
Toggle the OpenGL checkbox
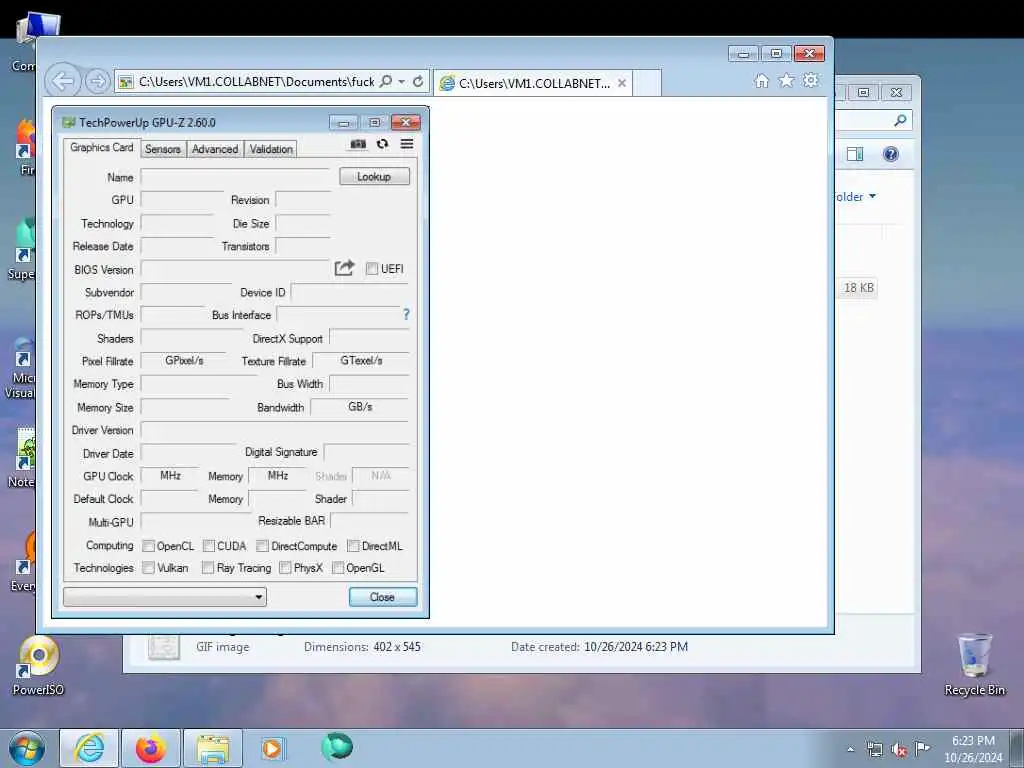338,568
